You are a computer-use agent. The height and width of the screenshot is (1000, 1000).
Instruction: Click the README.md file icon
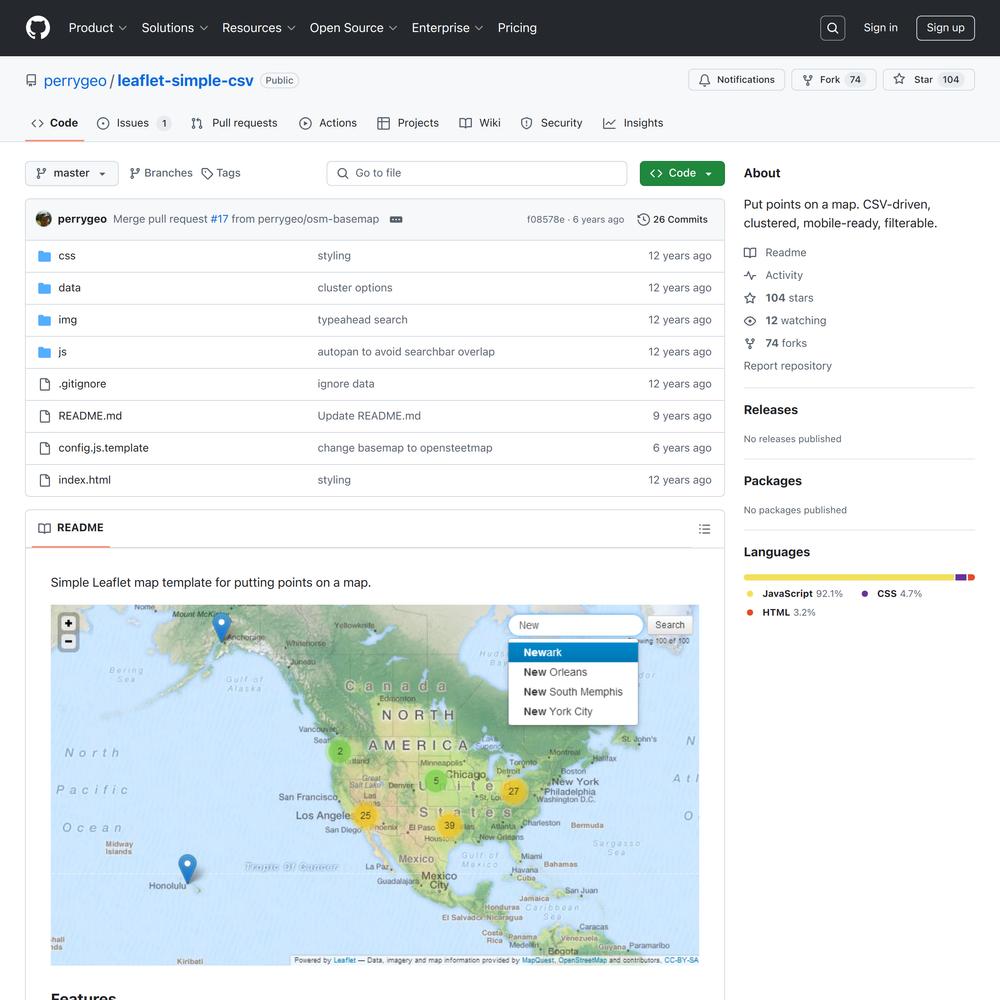45,416
